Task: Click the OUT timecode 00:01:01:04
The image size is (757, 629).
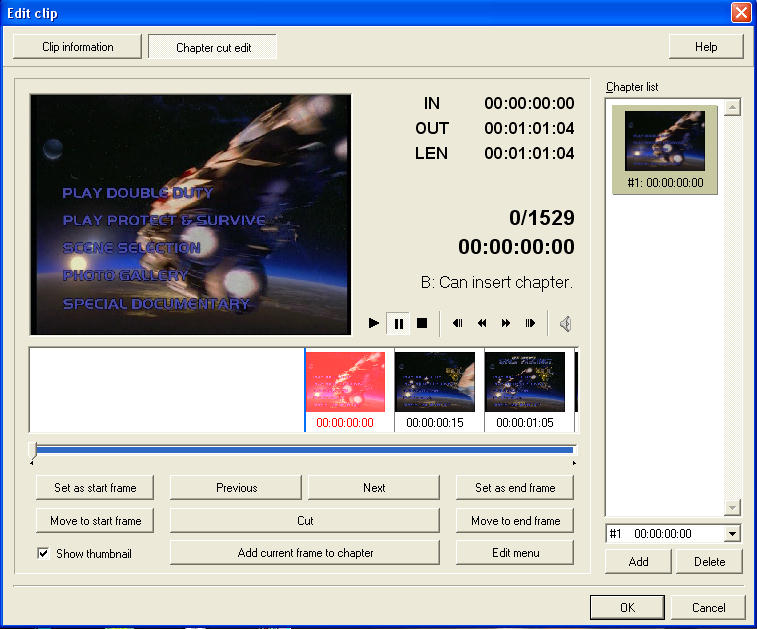Action: pos(529,128)
